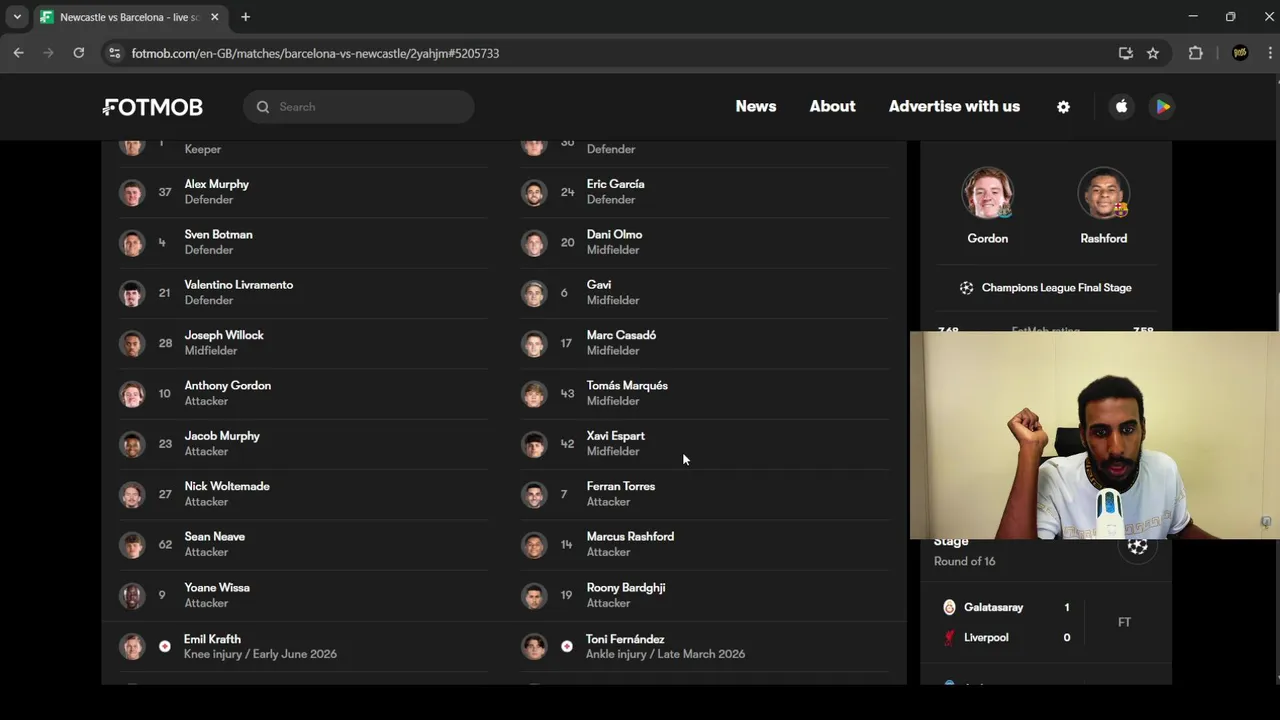Image resolution: width=1280 pixels, height=720 pixels.
Task: Open Gordon's player photo
Action: pyautogui.click(x=987, y=193)
